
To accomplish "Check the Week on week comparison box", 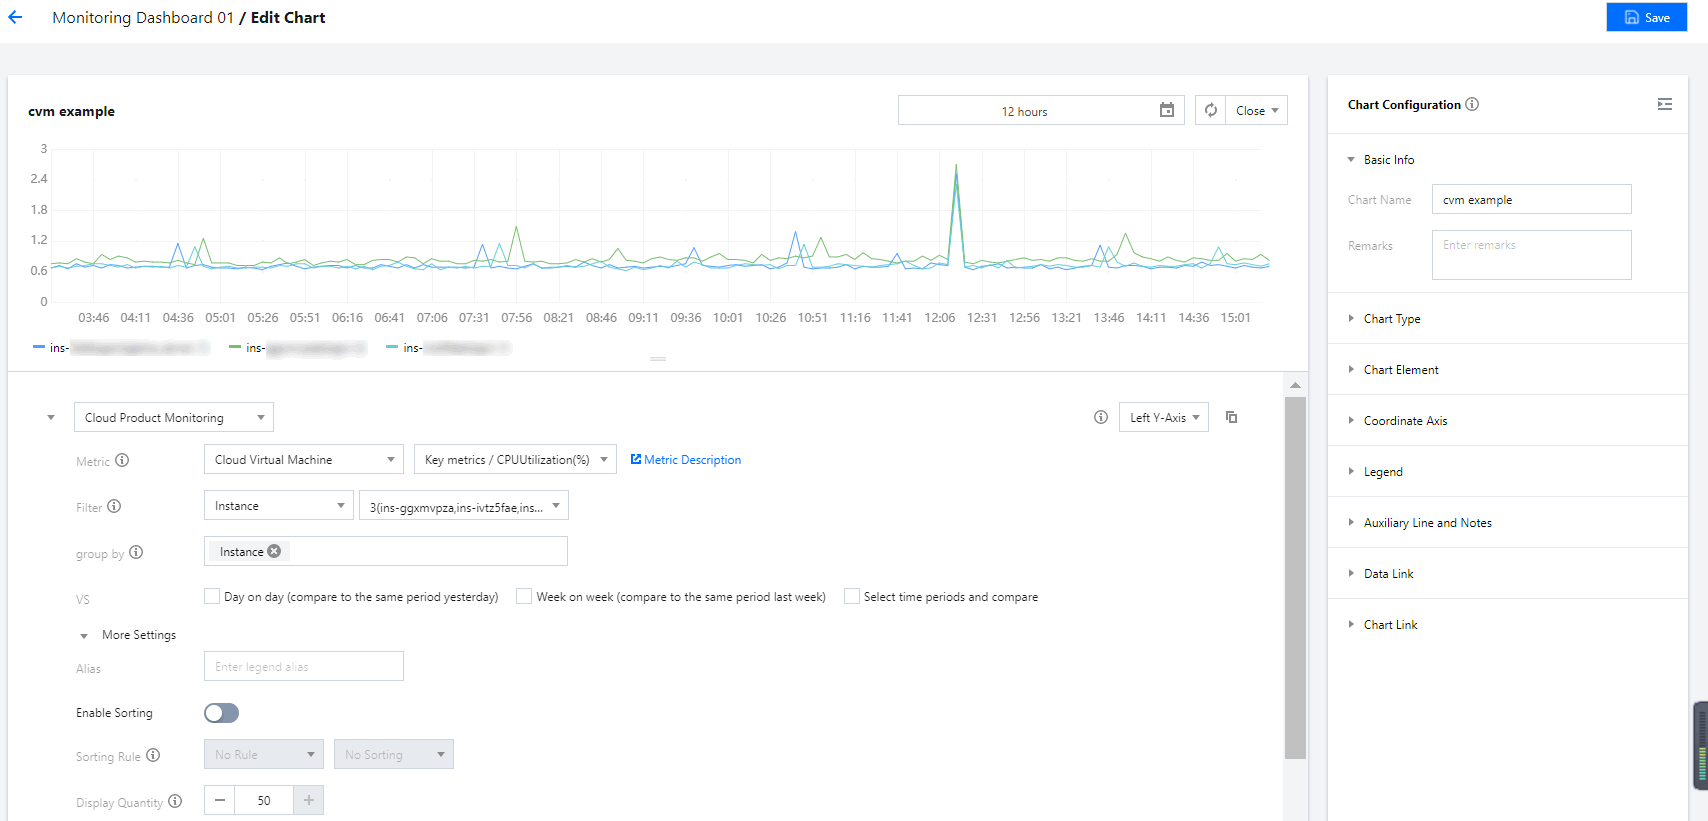I will coord(524,596).
